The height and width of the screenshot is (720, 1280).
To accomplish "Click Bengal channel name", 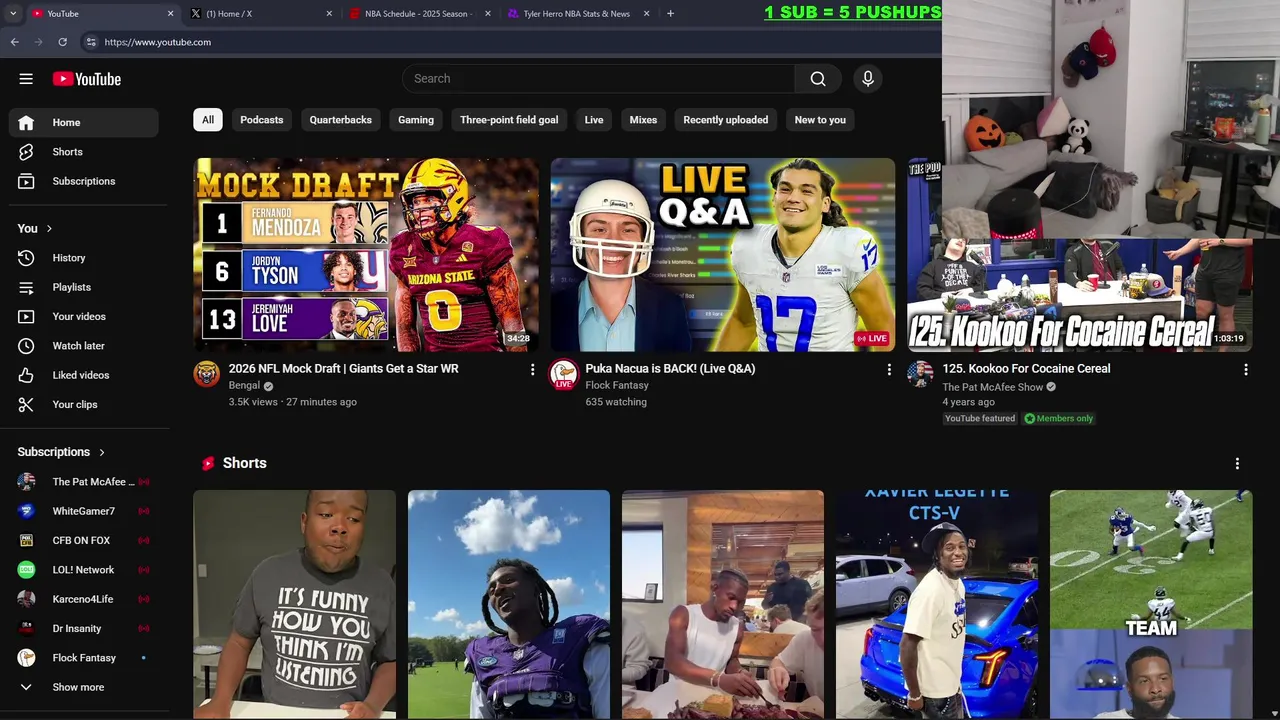I will pyautogui.click(x=244, y=386).
